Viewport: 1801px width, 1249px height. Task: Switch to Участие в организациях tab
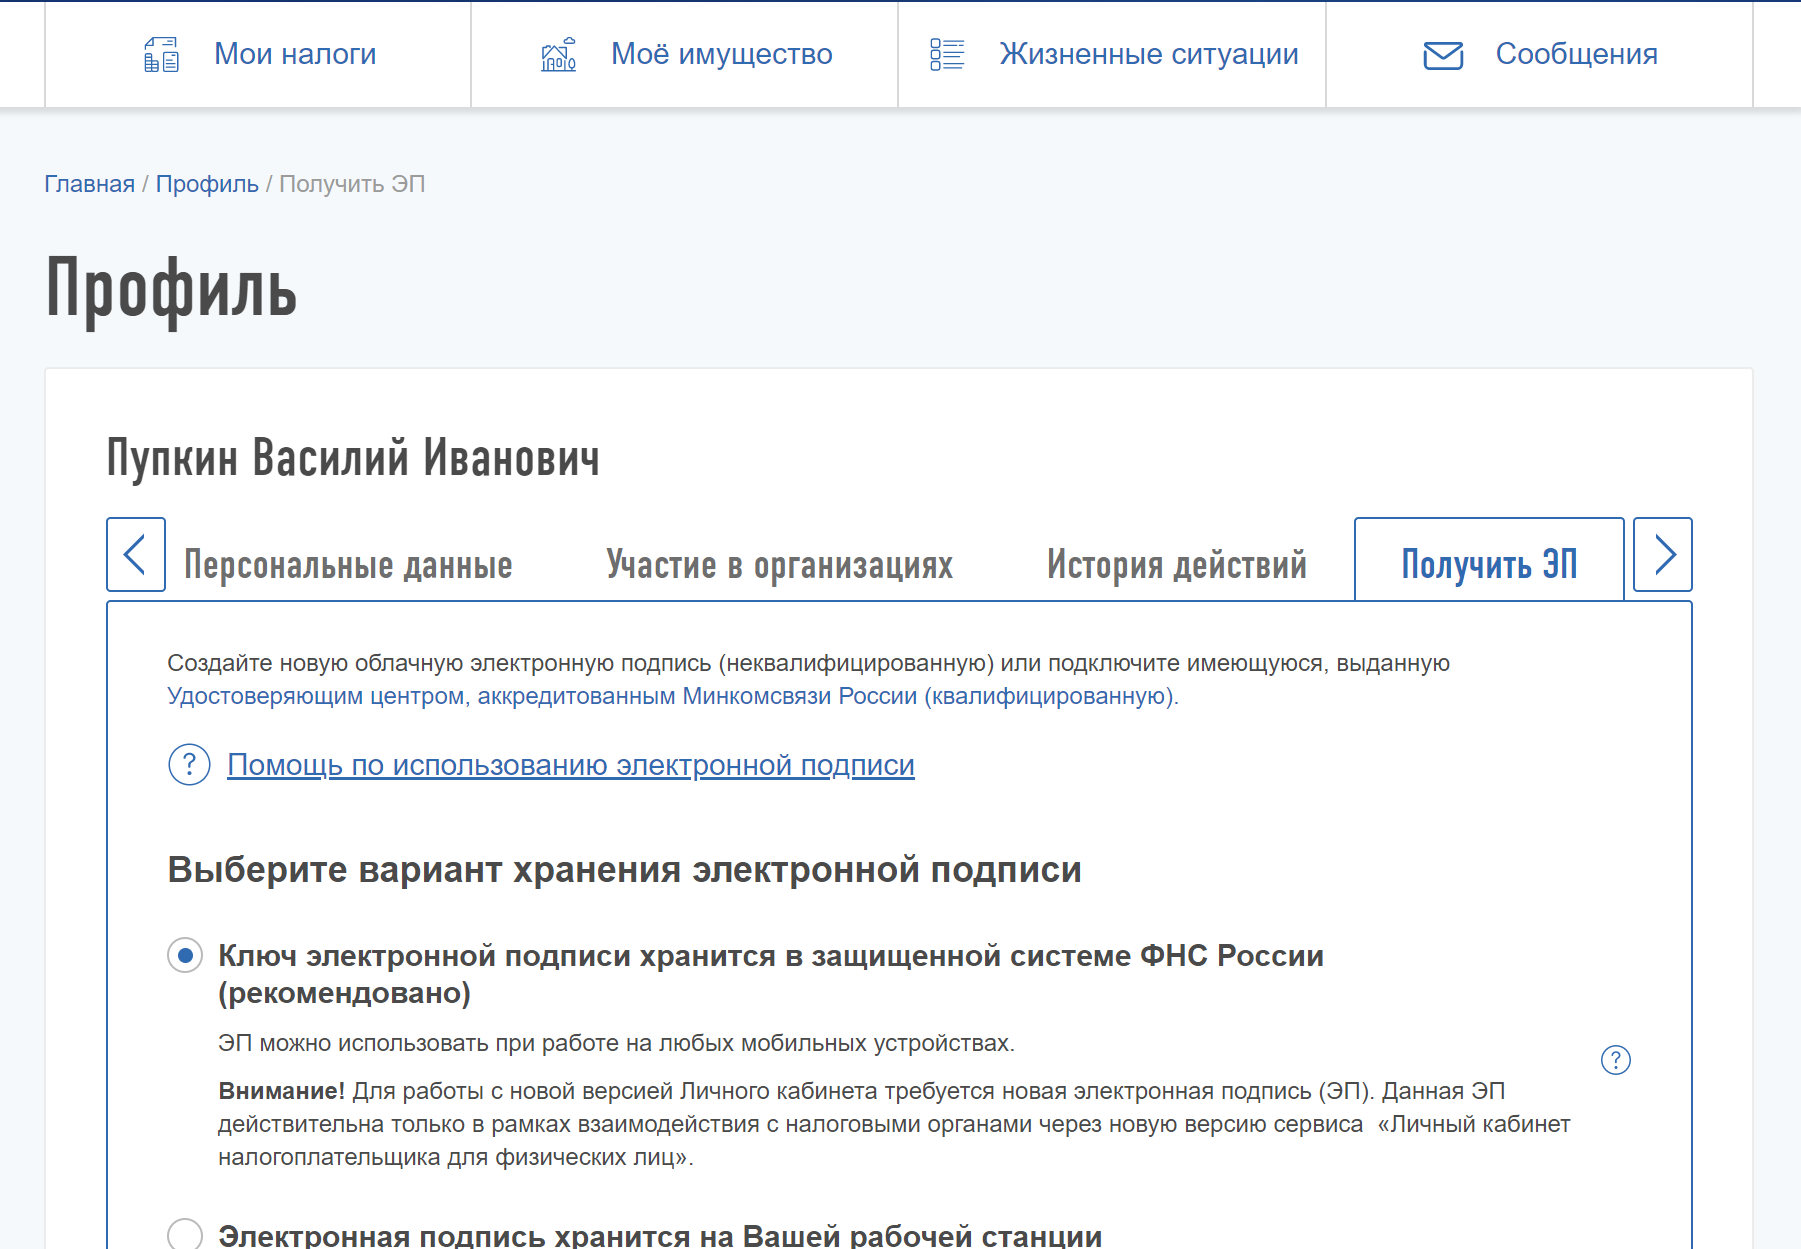coord(779,565)
